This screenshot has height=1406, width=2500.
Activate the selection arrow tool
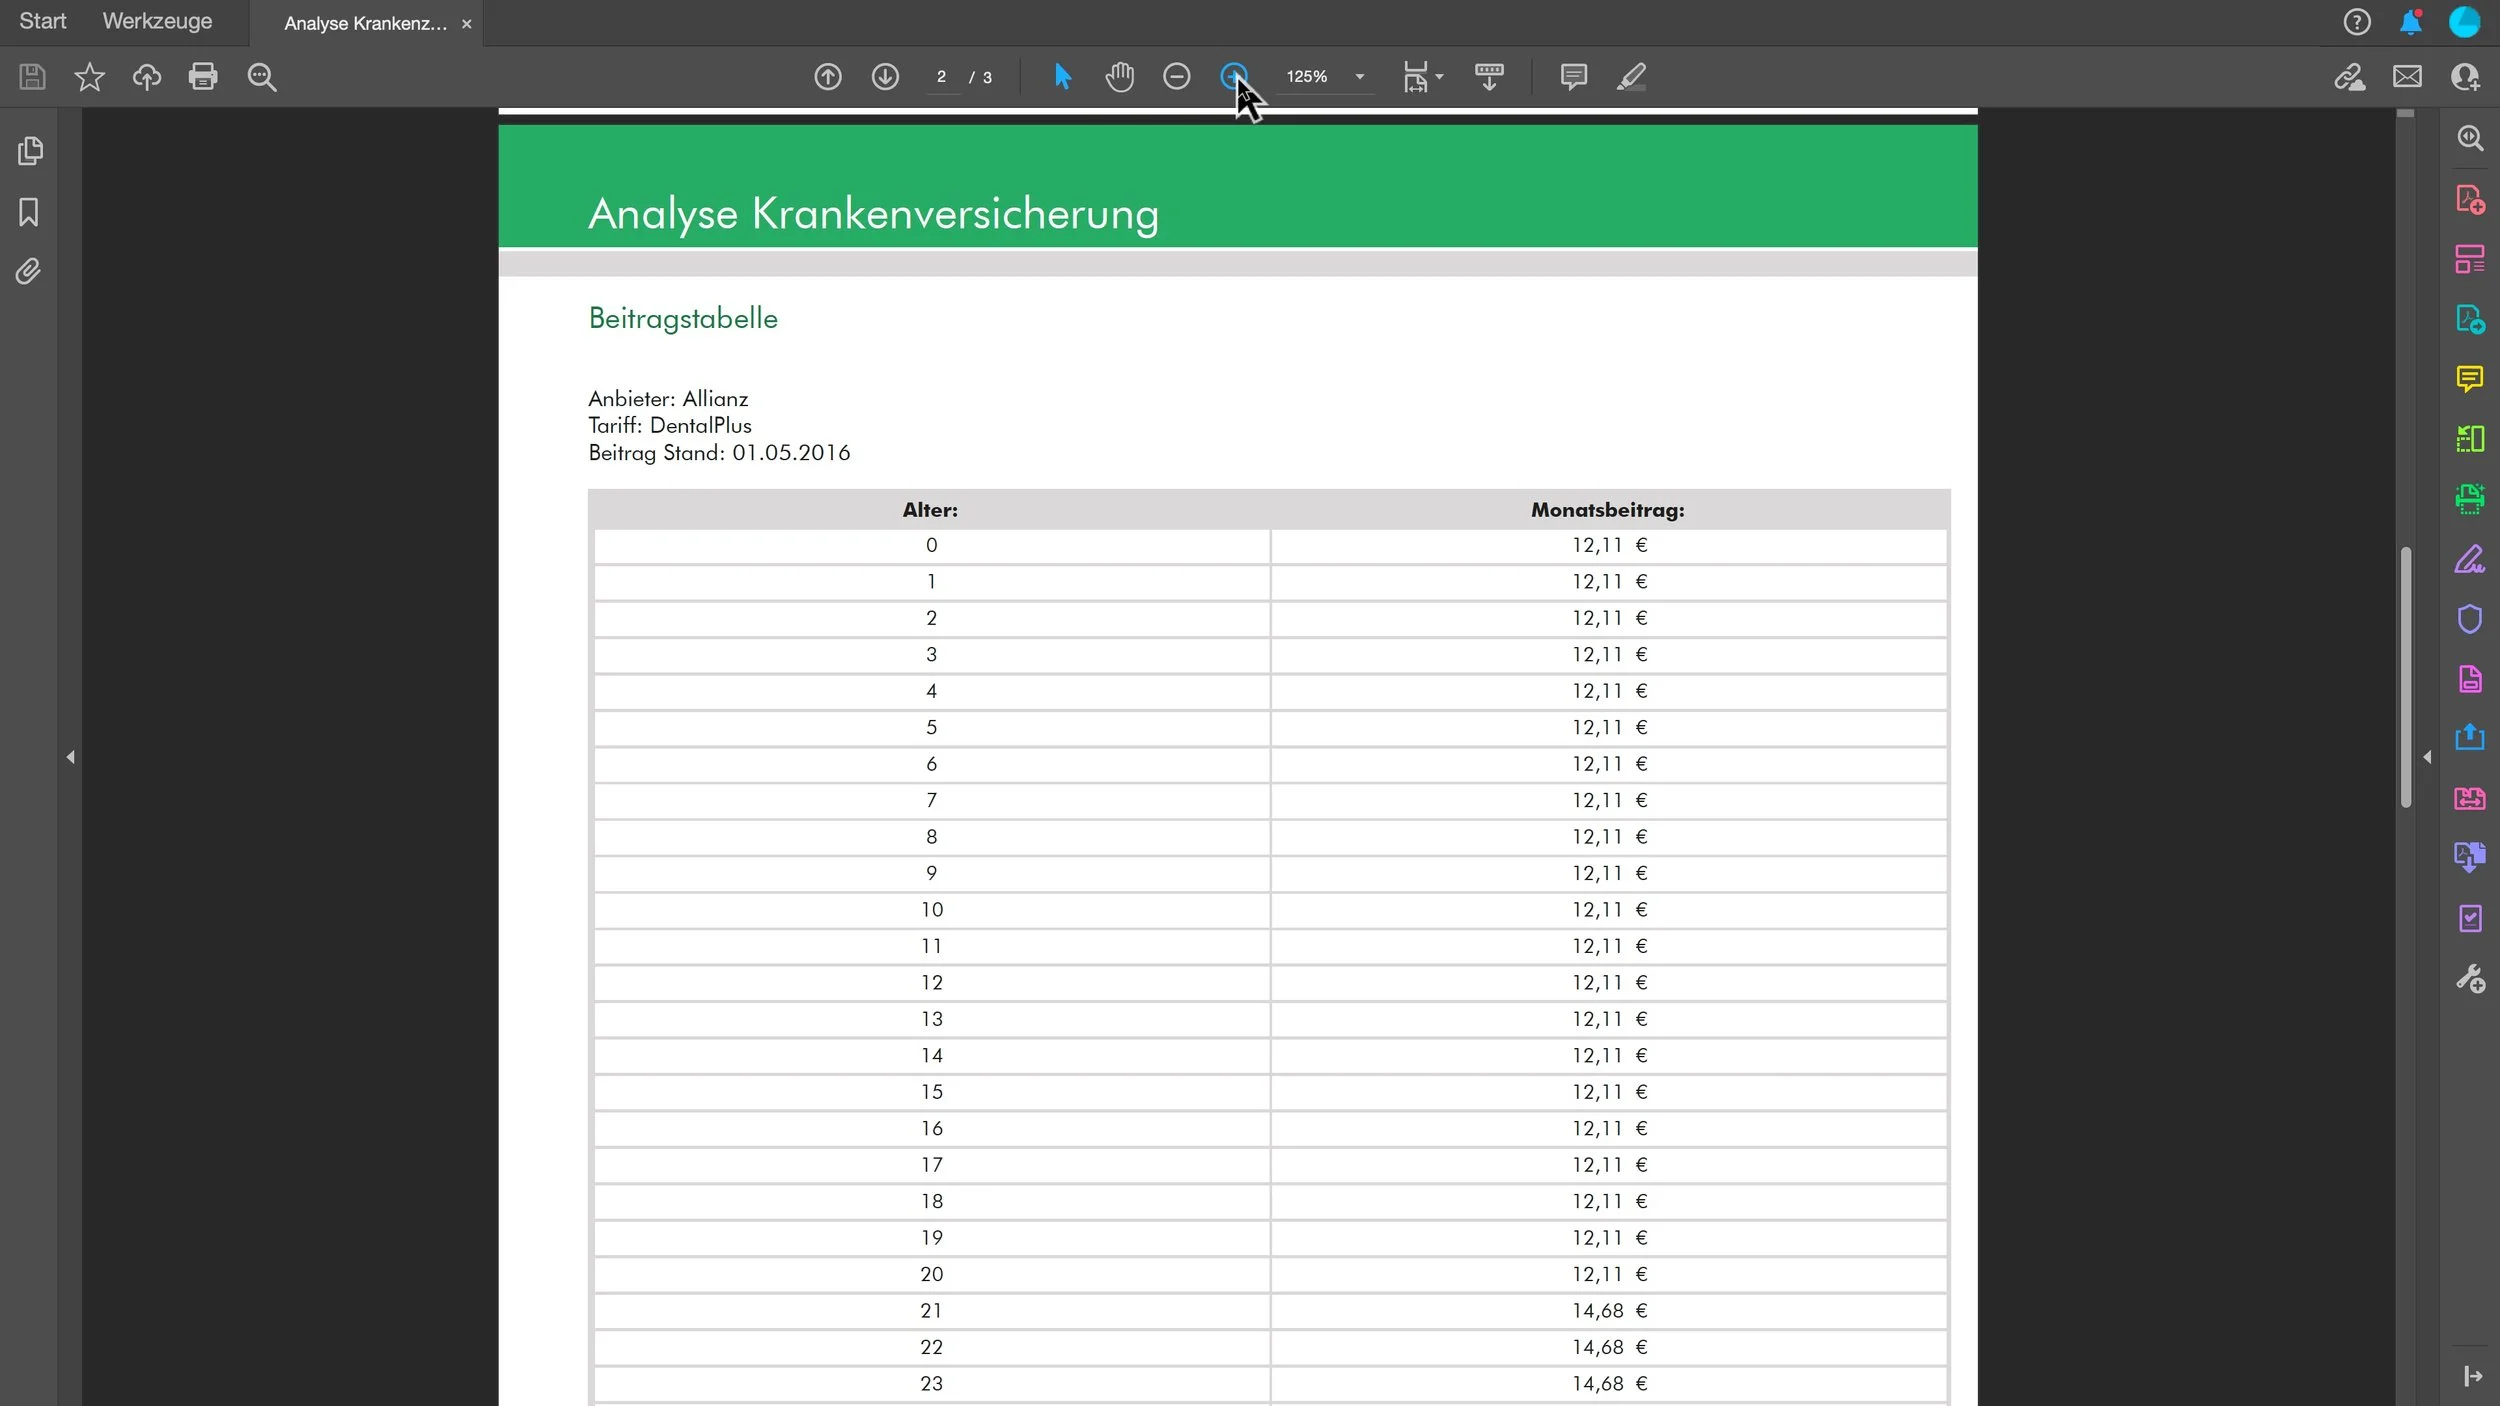pyautogui.click(x=1062, y=77)
